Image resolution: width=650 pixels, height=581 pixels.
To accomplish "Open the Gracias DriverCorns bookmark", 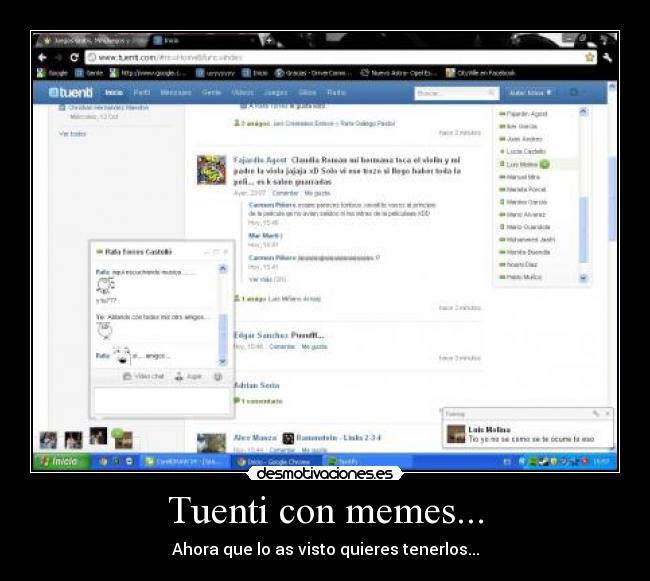I will [x=313, y=73].
